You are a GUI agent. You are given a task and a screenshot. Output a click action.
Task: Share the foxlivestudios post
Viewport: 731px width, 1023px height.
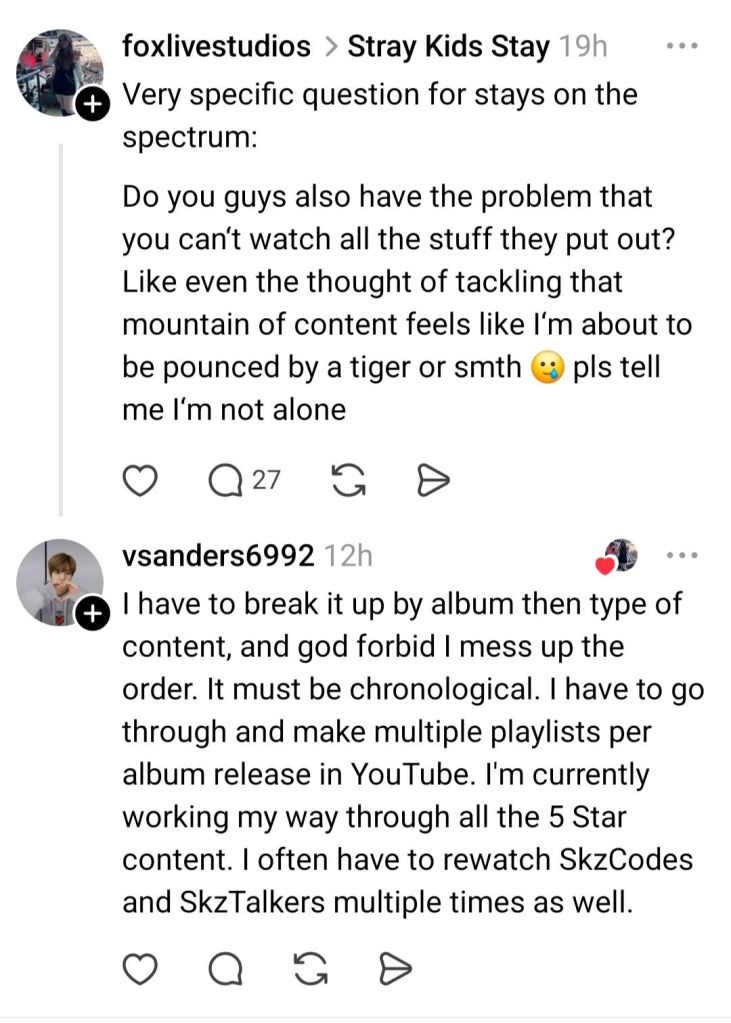click(431, 481)
